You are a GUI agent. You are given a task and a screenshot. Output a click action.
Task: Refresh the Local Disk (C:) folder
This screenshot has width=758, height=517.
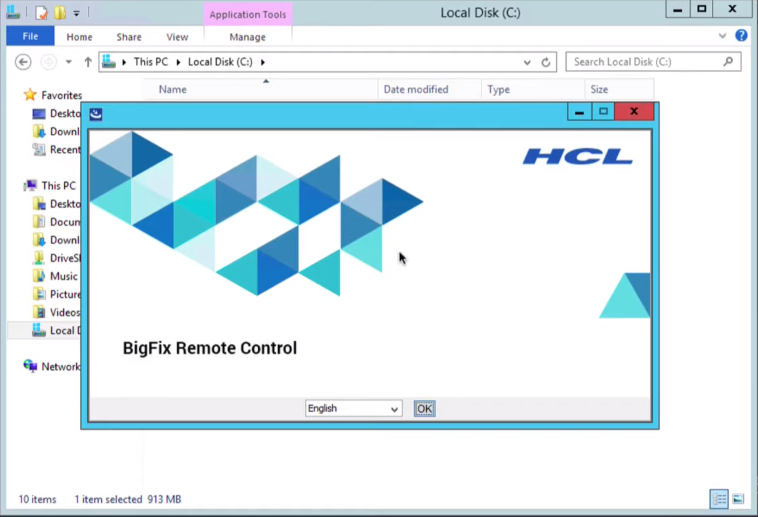tap(546, 62)
